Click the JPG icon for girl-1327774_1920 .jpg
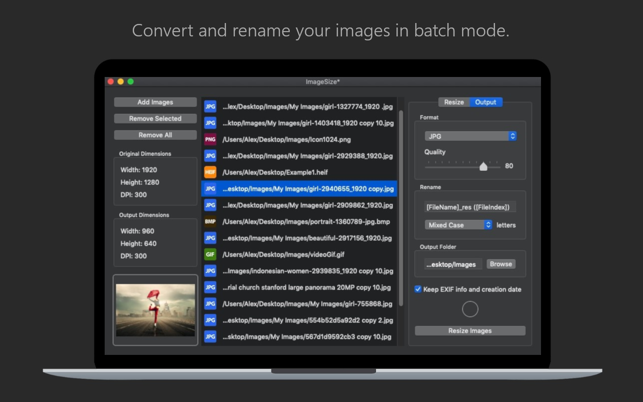Viewport: 643px width, 402px height. click(210, 107)
